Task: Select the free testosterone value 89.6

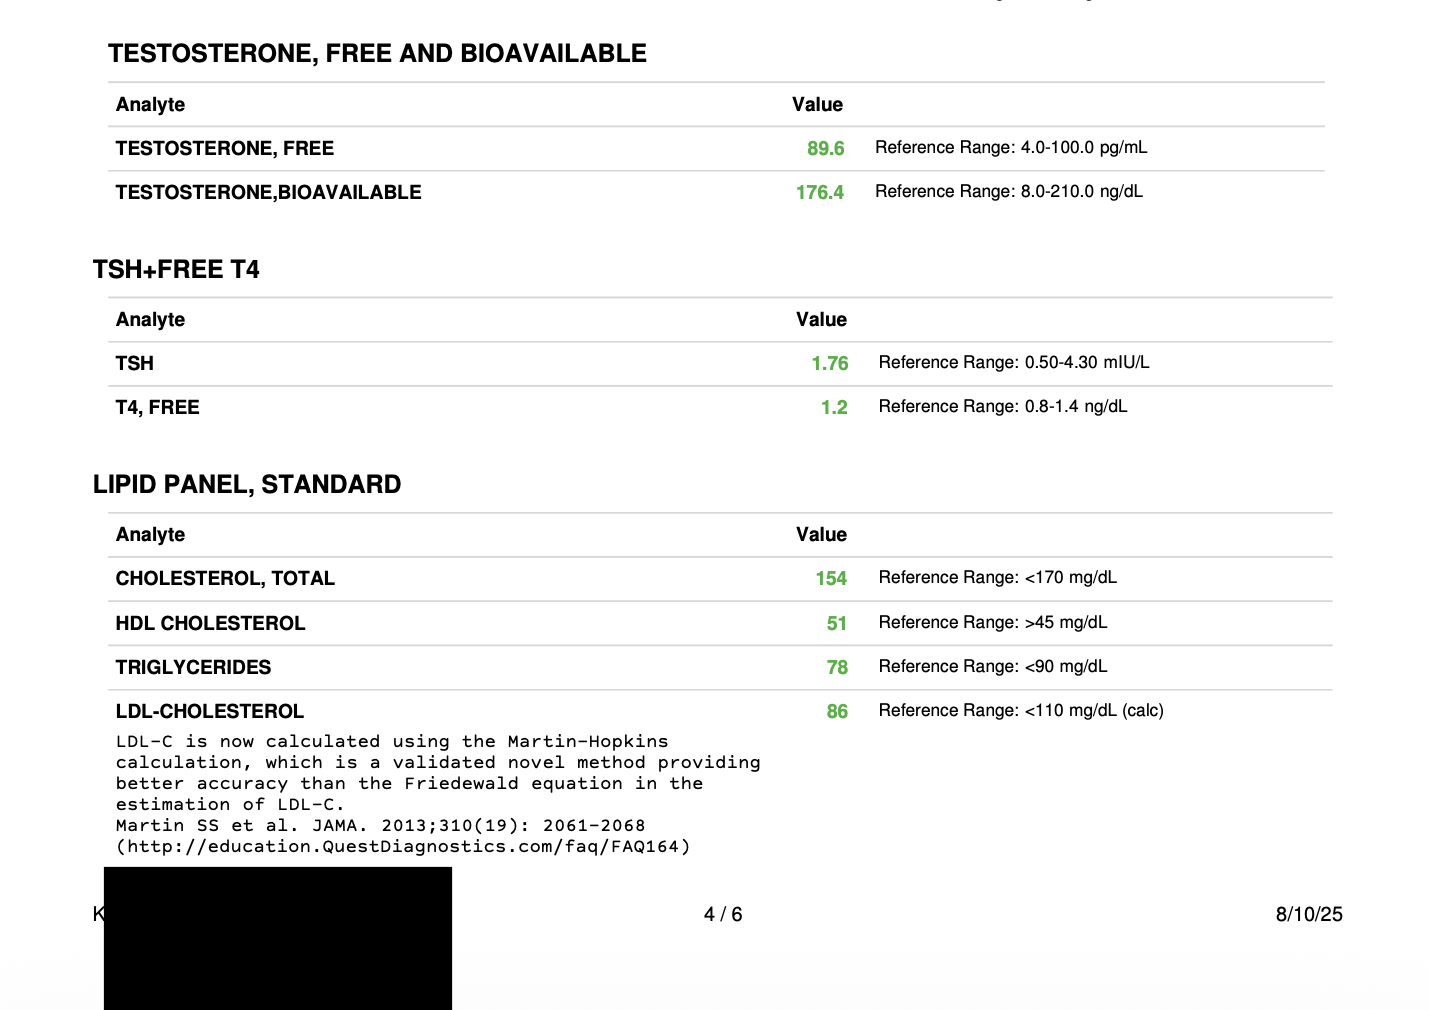Action: 826,148
